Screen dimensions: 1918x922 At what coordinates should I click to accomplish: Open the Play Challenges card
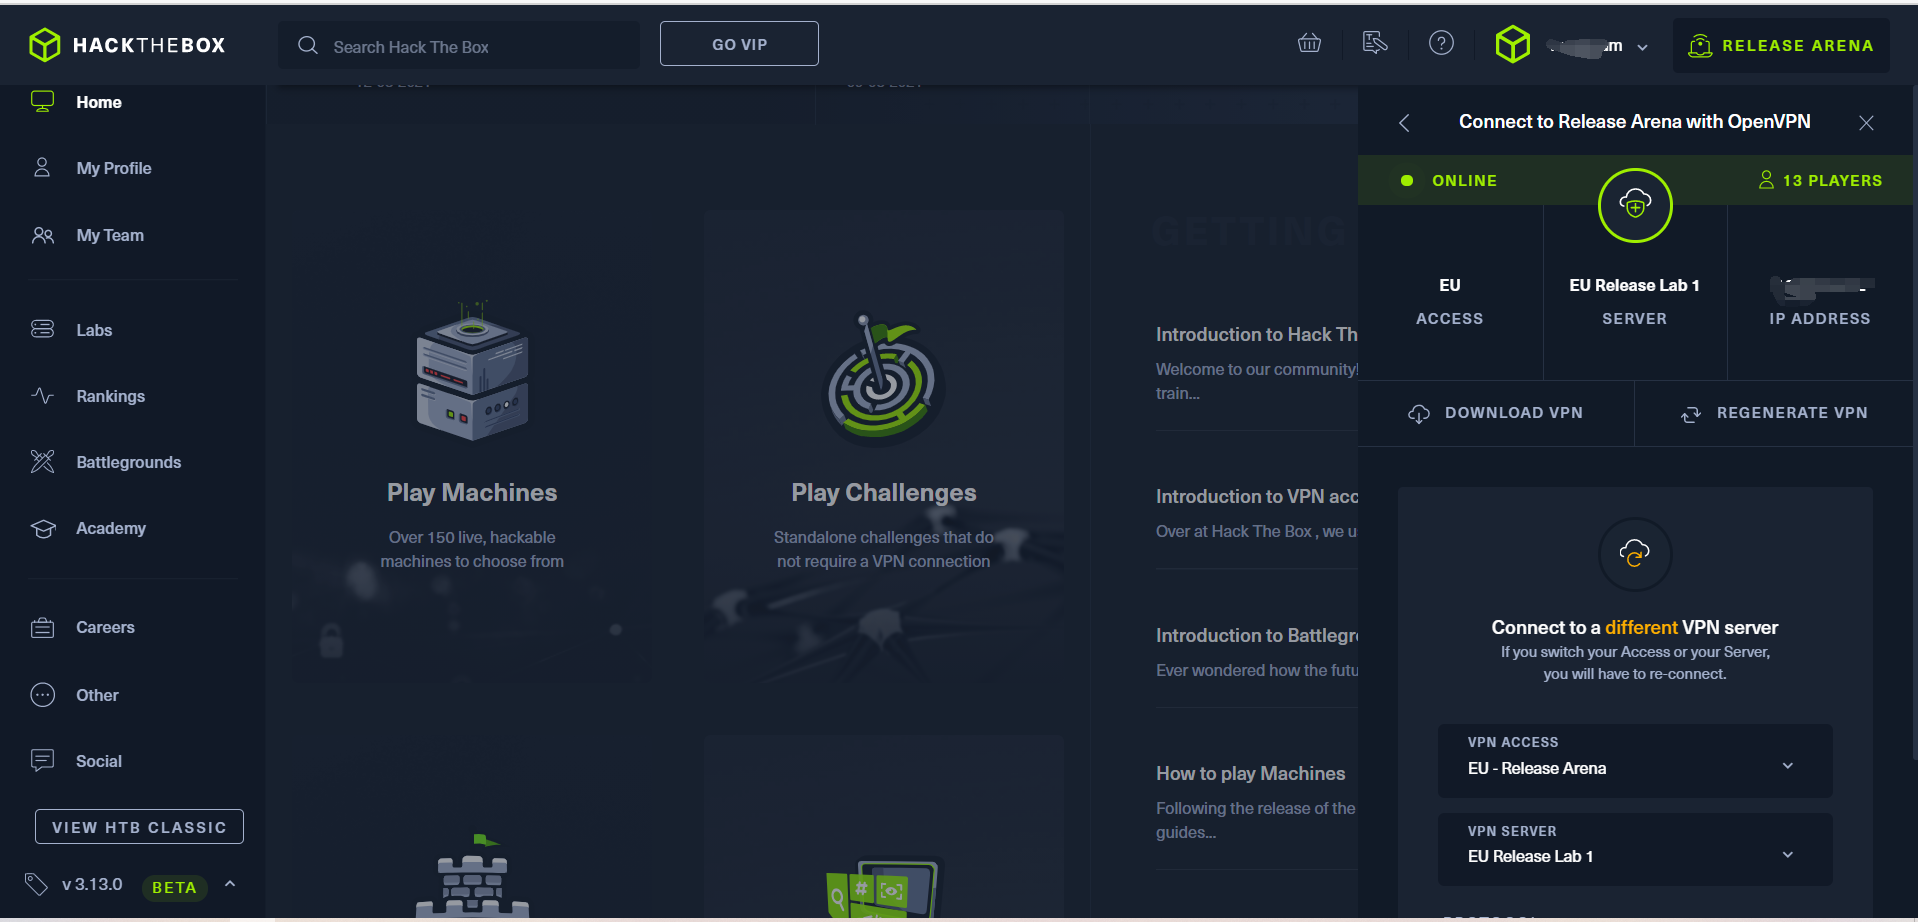pos(884,445)
